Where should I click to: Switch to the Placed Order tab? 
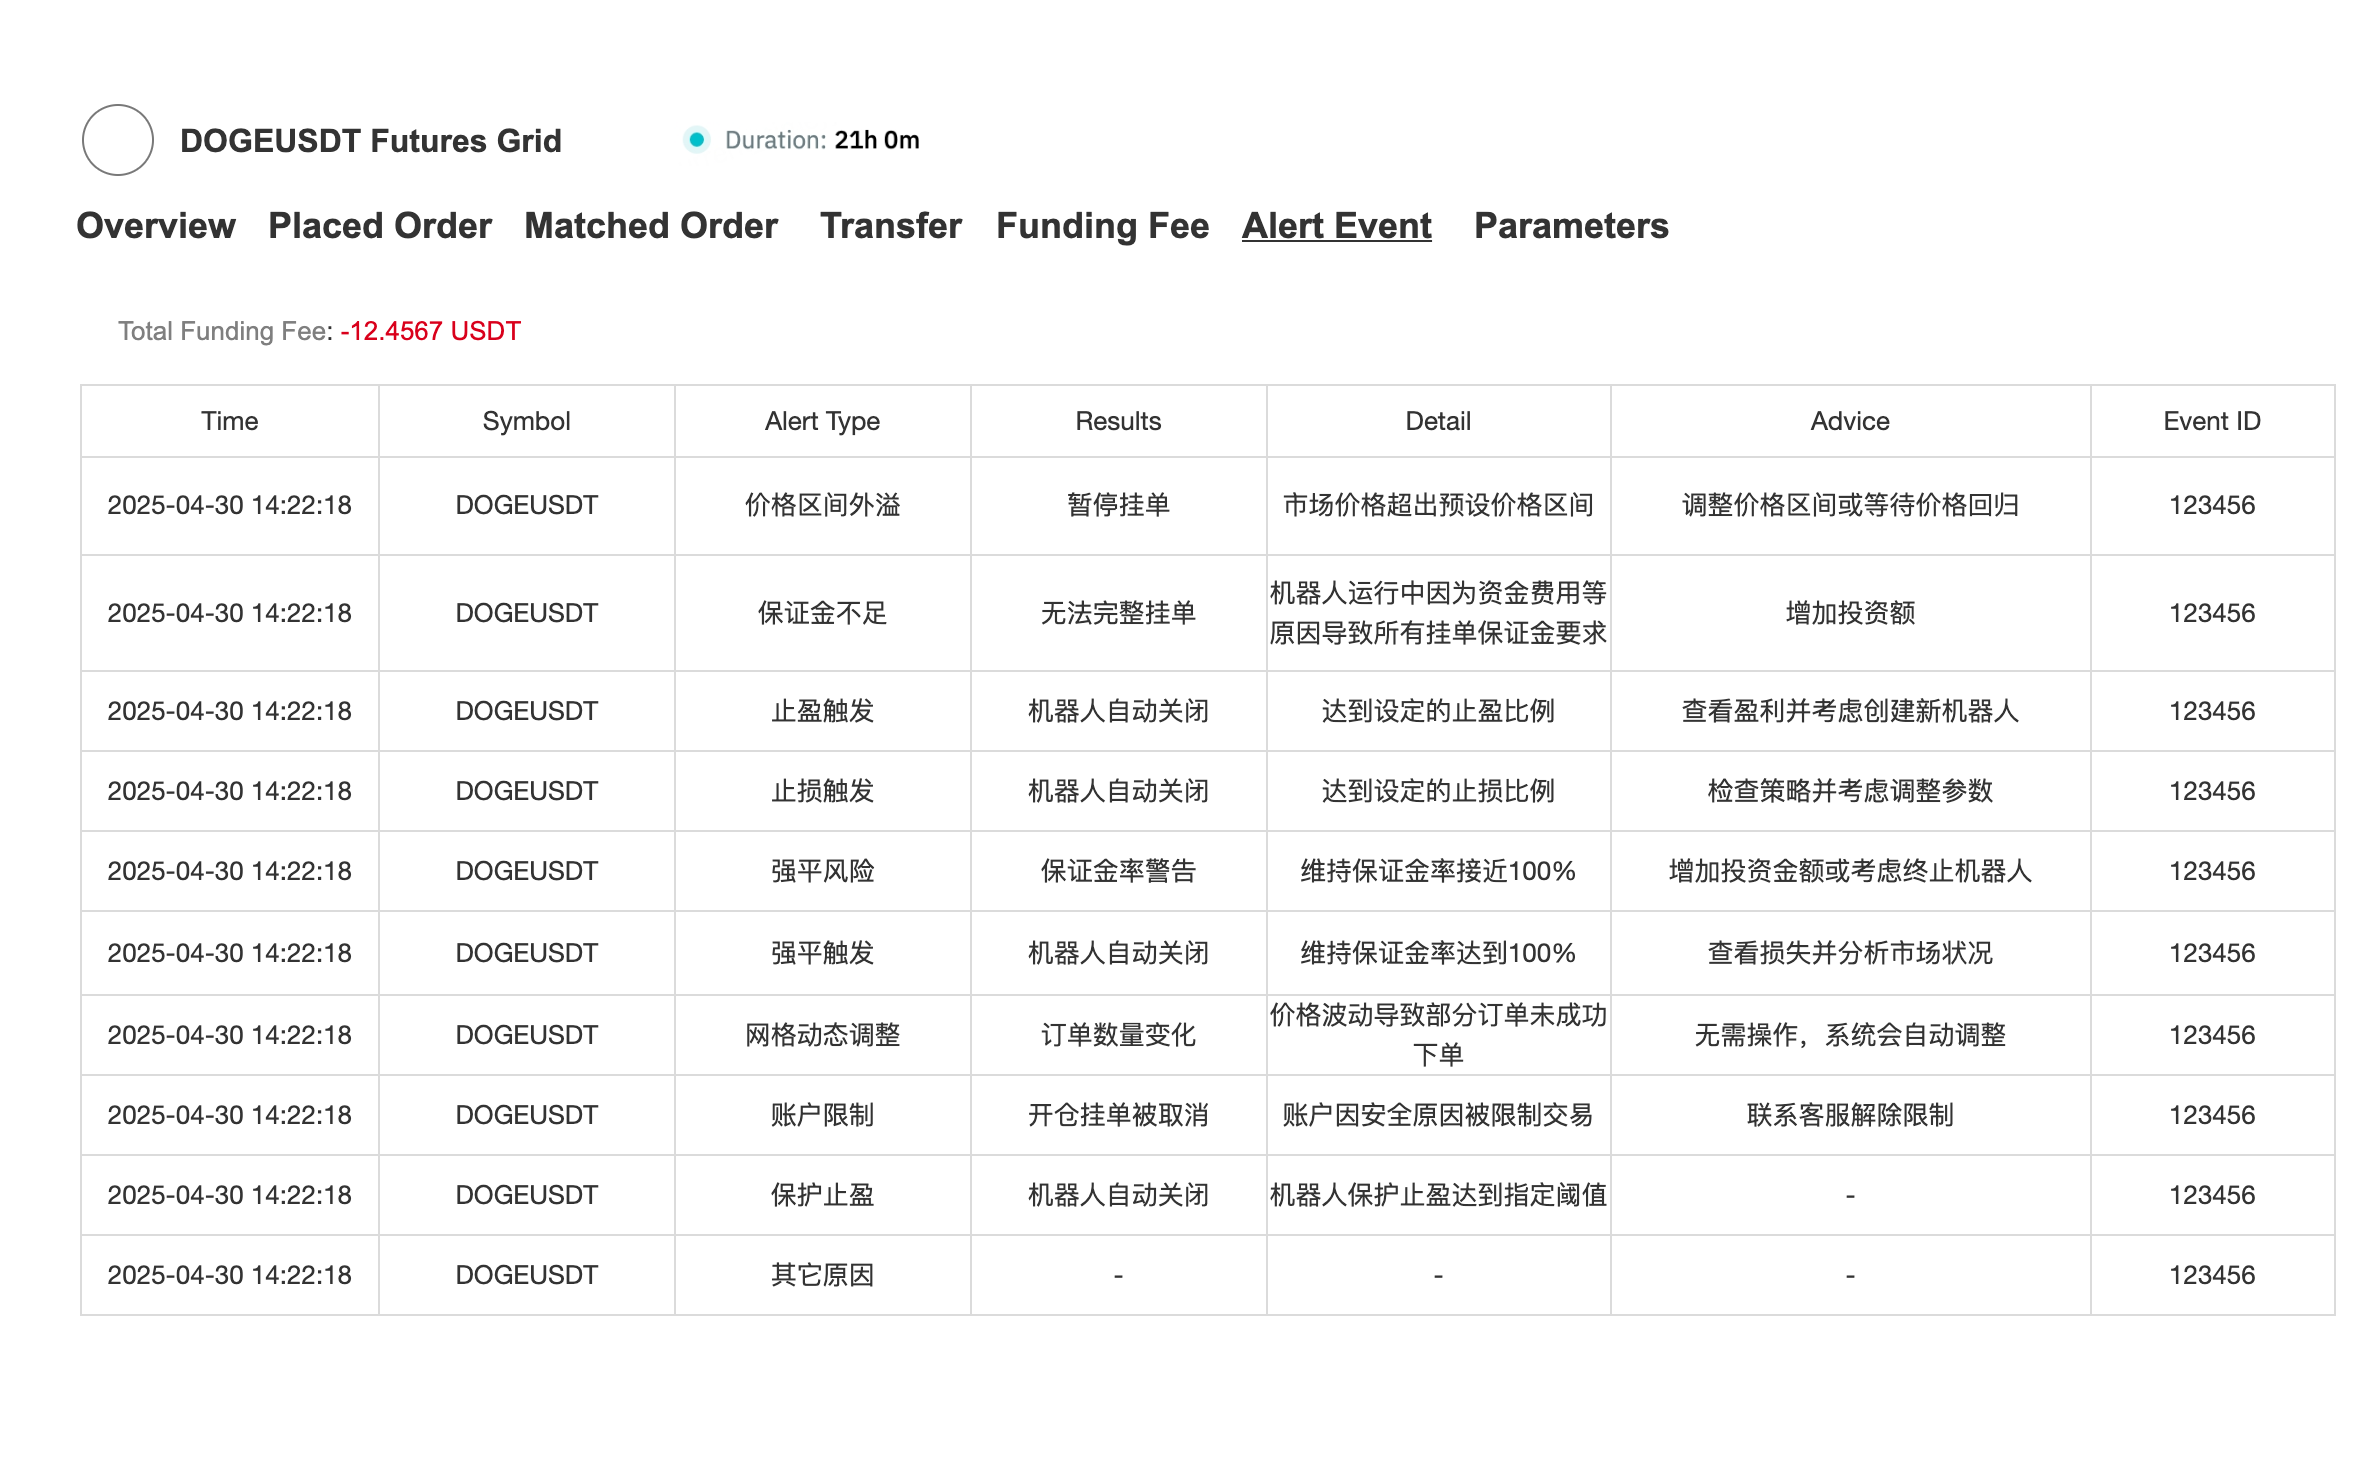[x=380, y=226]
